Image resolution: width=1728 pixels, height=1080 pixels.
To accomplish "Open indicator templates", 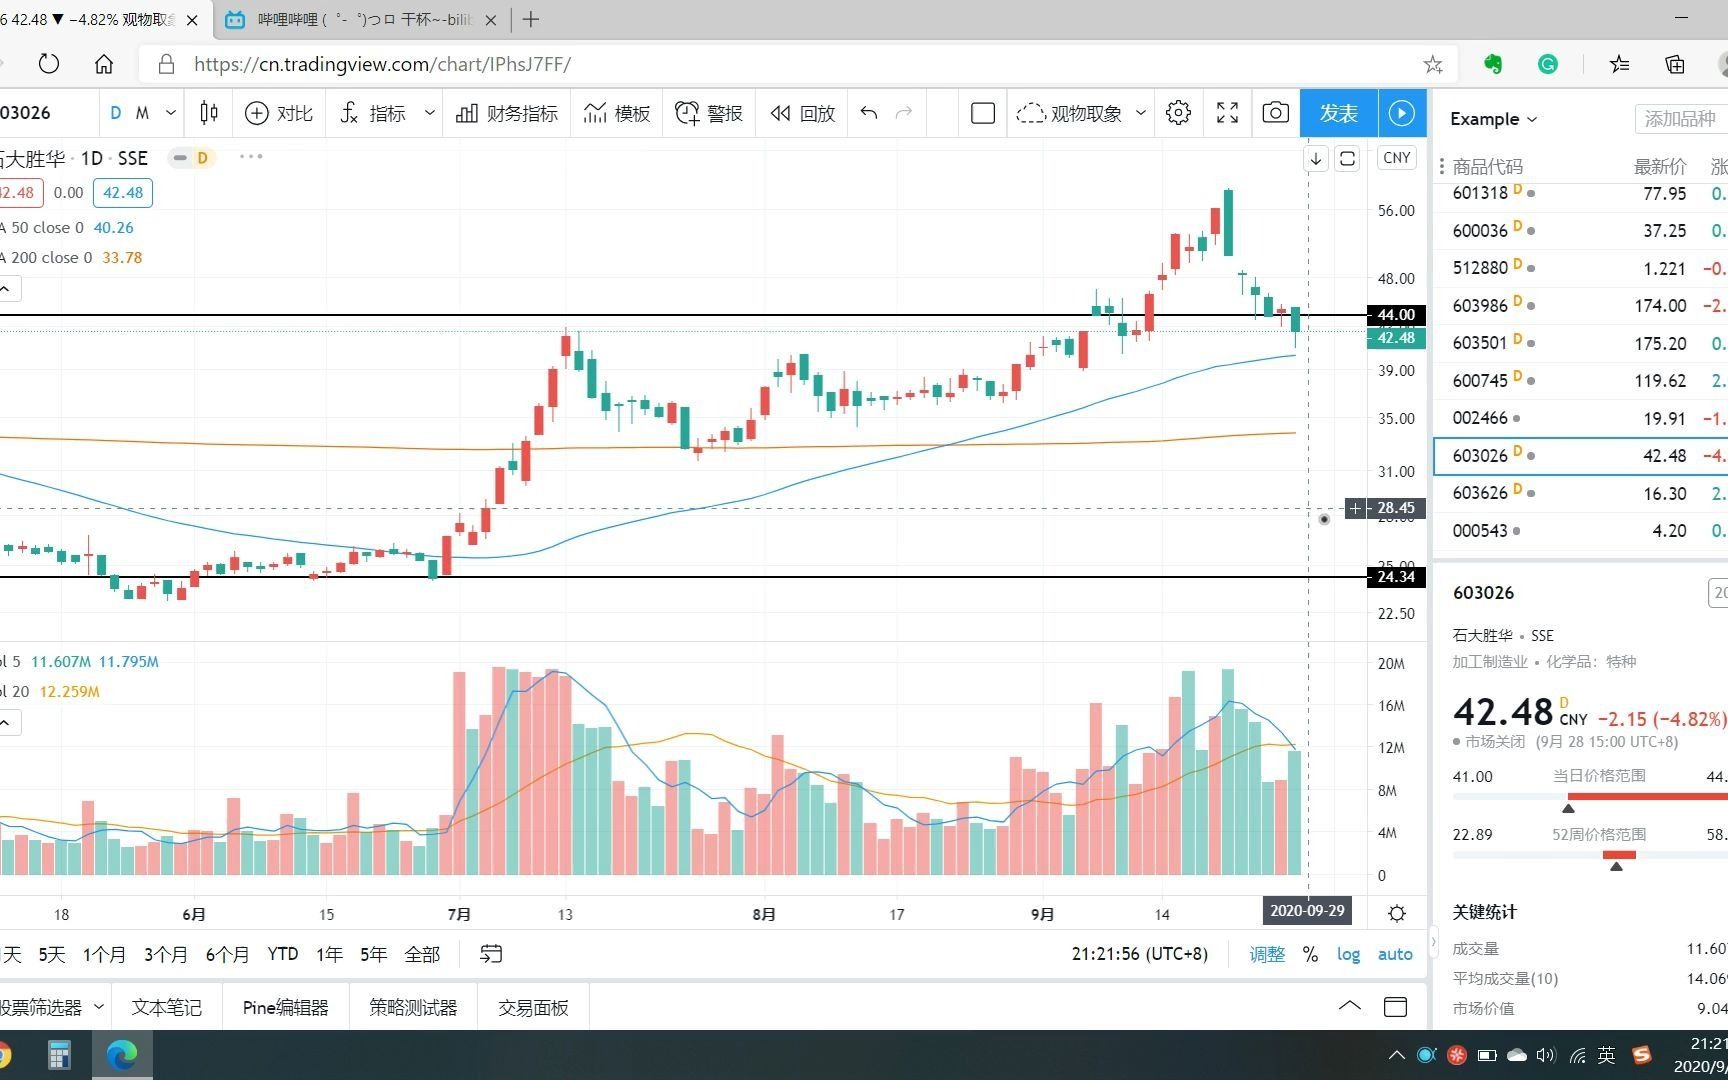I will tap(617, 113).
